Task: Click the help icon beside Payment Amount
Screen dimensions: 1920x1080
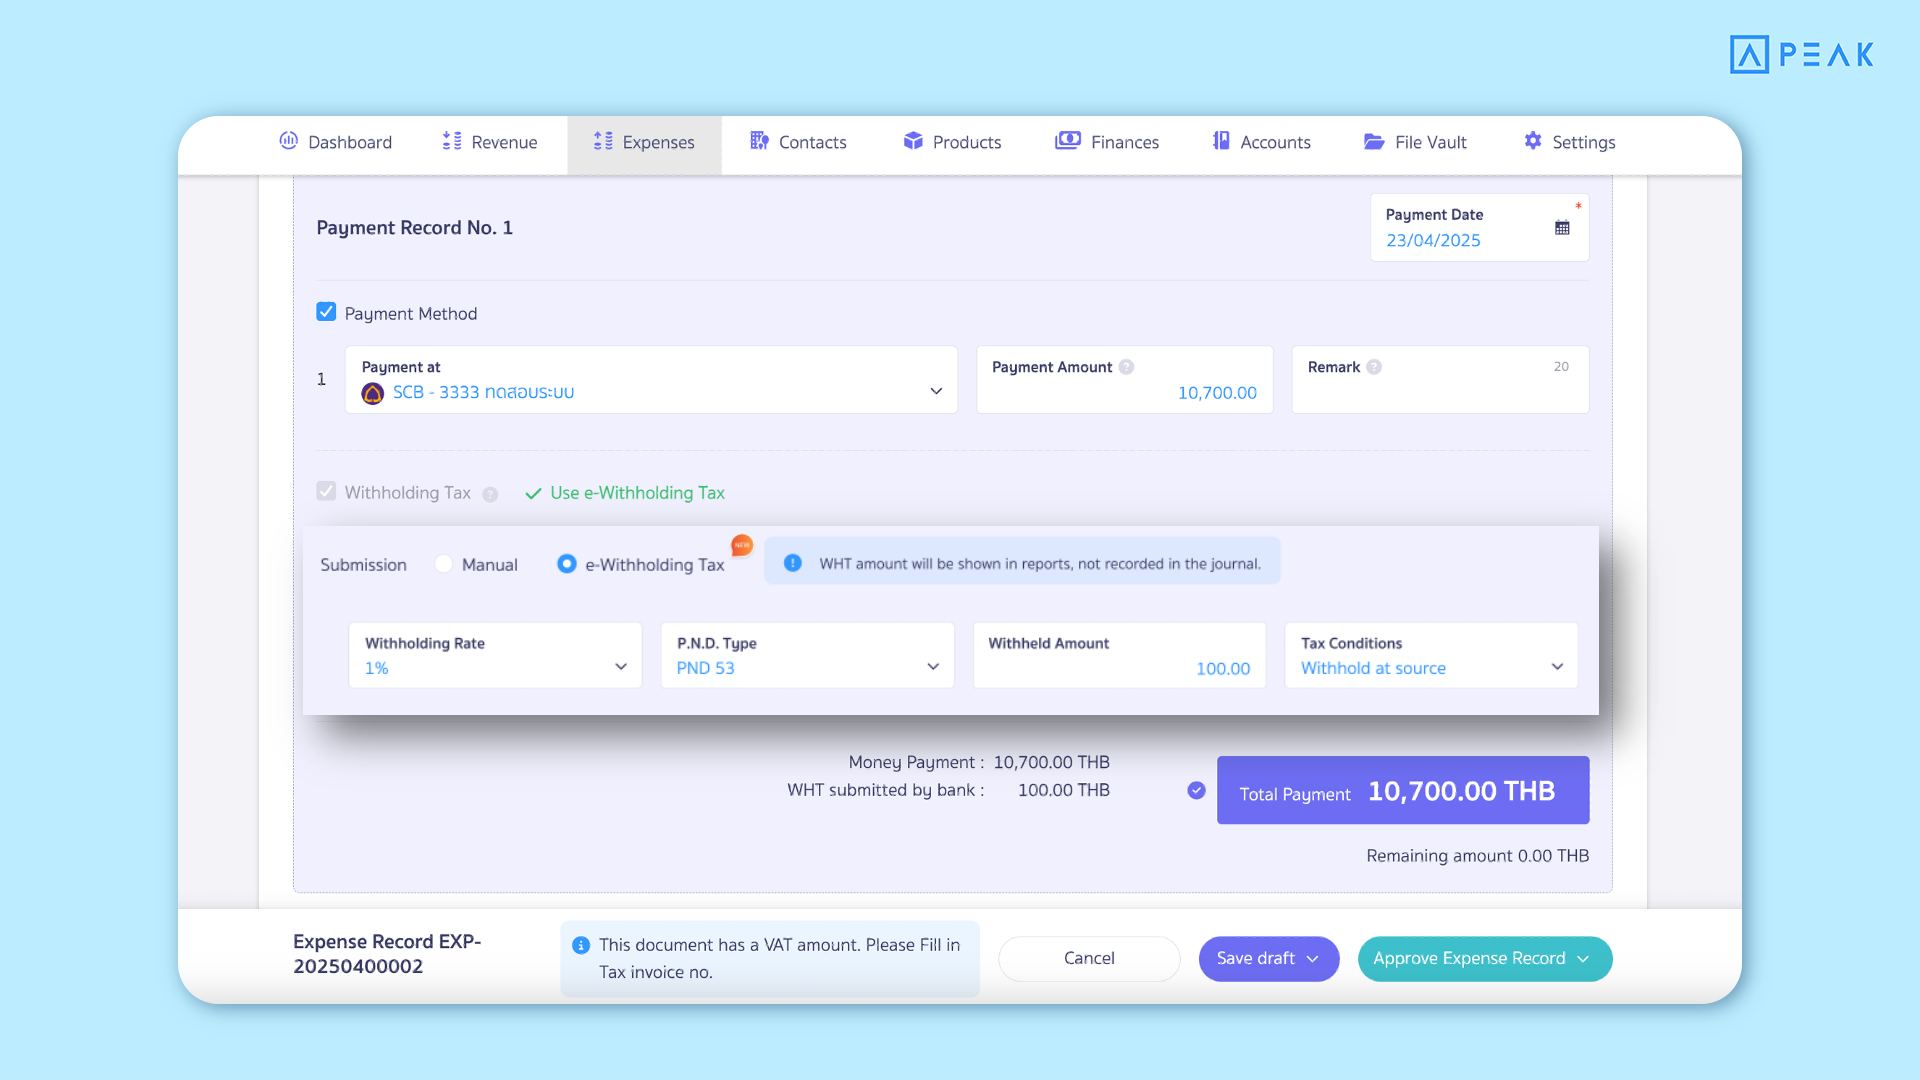Action: coord(1127,366)
